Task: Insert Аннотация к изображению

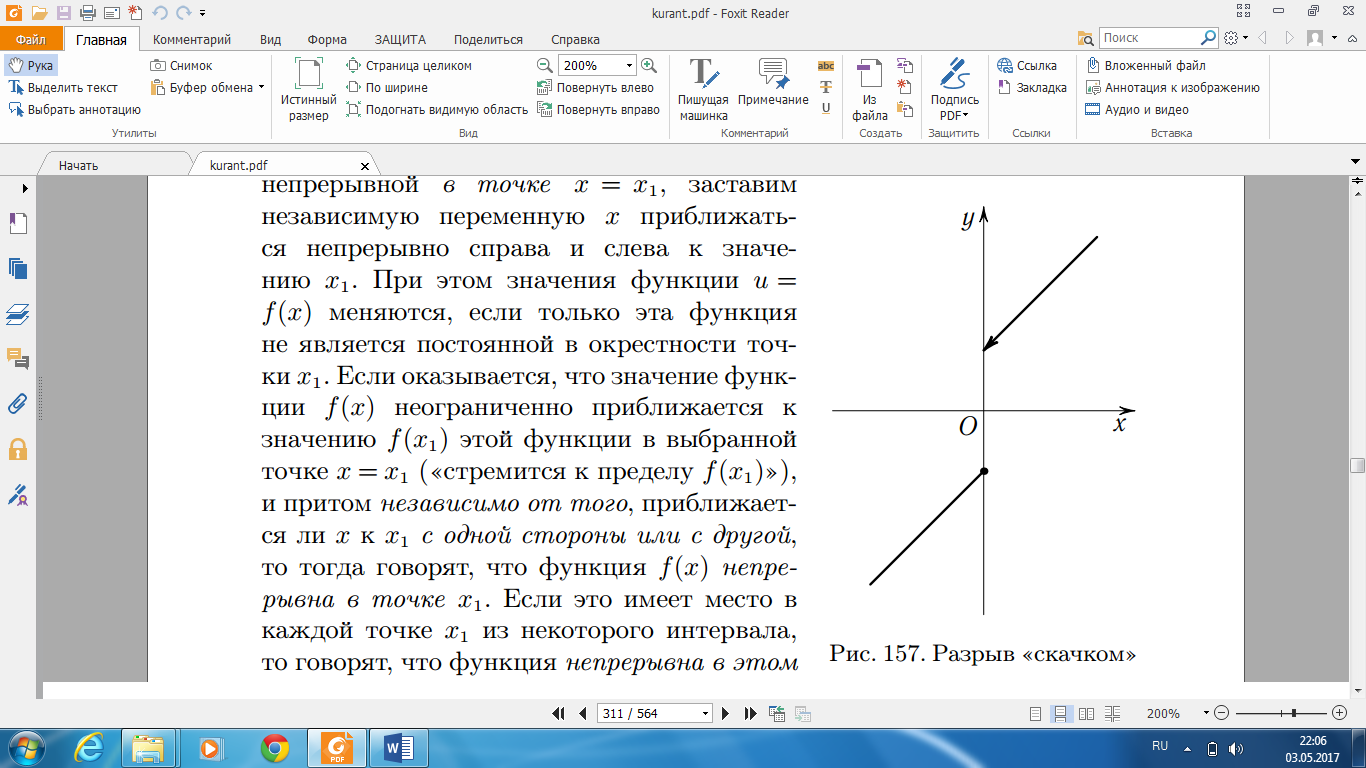Action: 1172,88
